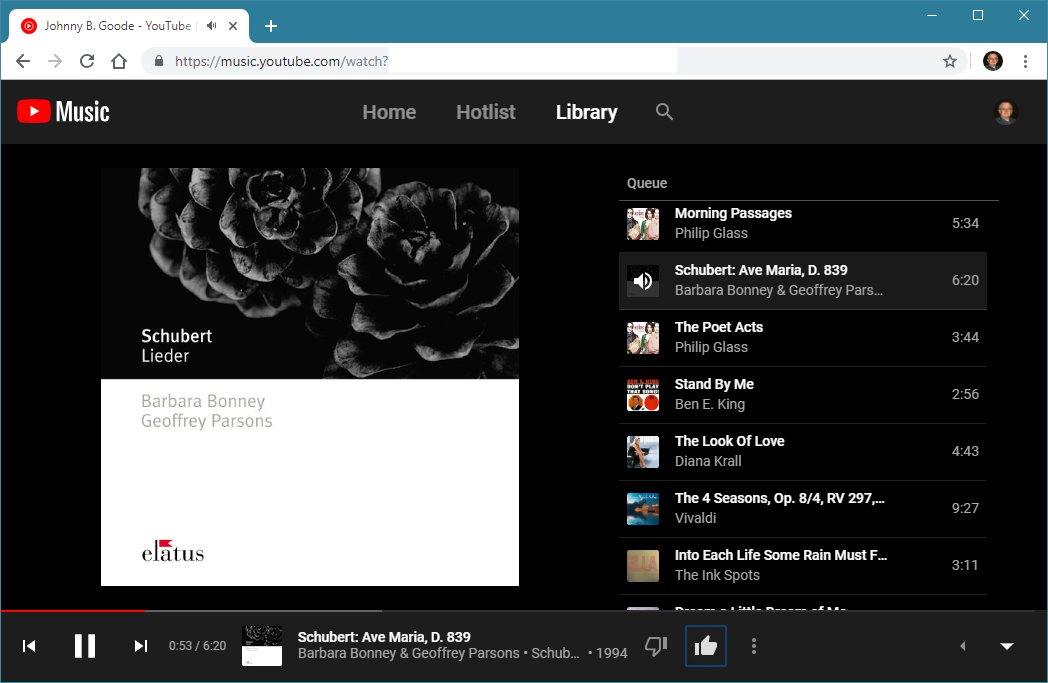
Task: Open the Chrome profile avatar
Action: [x=993, y=61]
